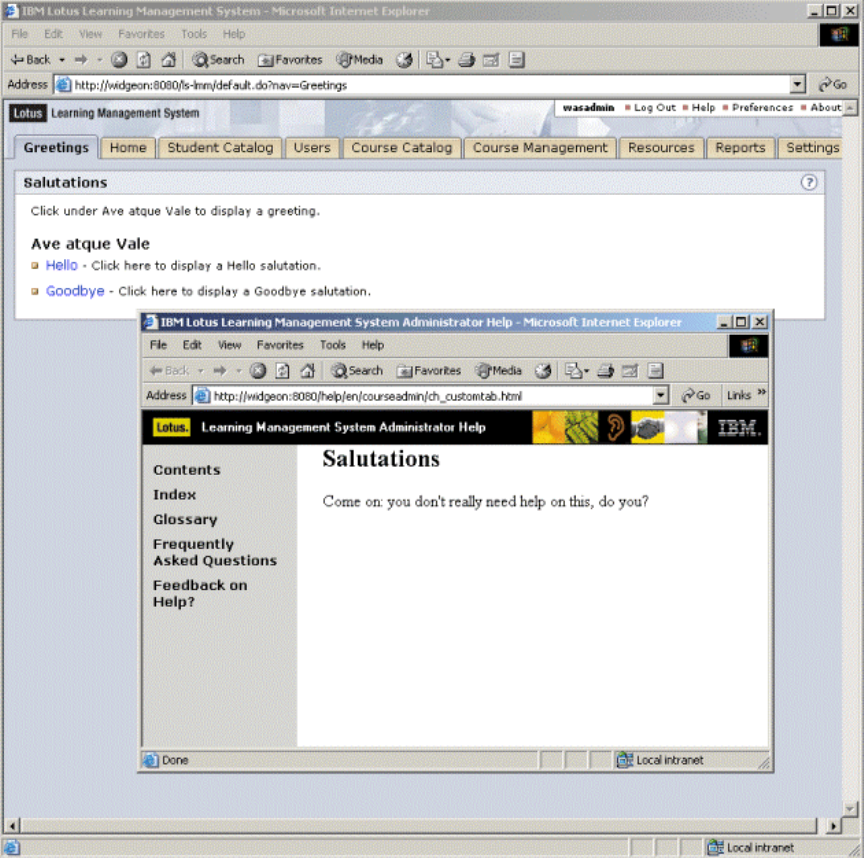This screenshot has height=858, width=864.
Task: Click Log Out link
Action: pyautogui.click(x=655, y=108)
